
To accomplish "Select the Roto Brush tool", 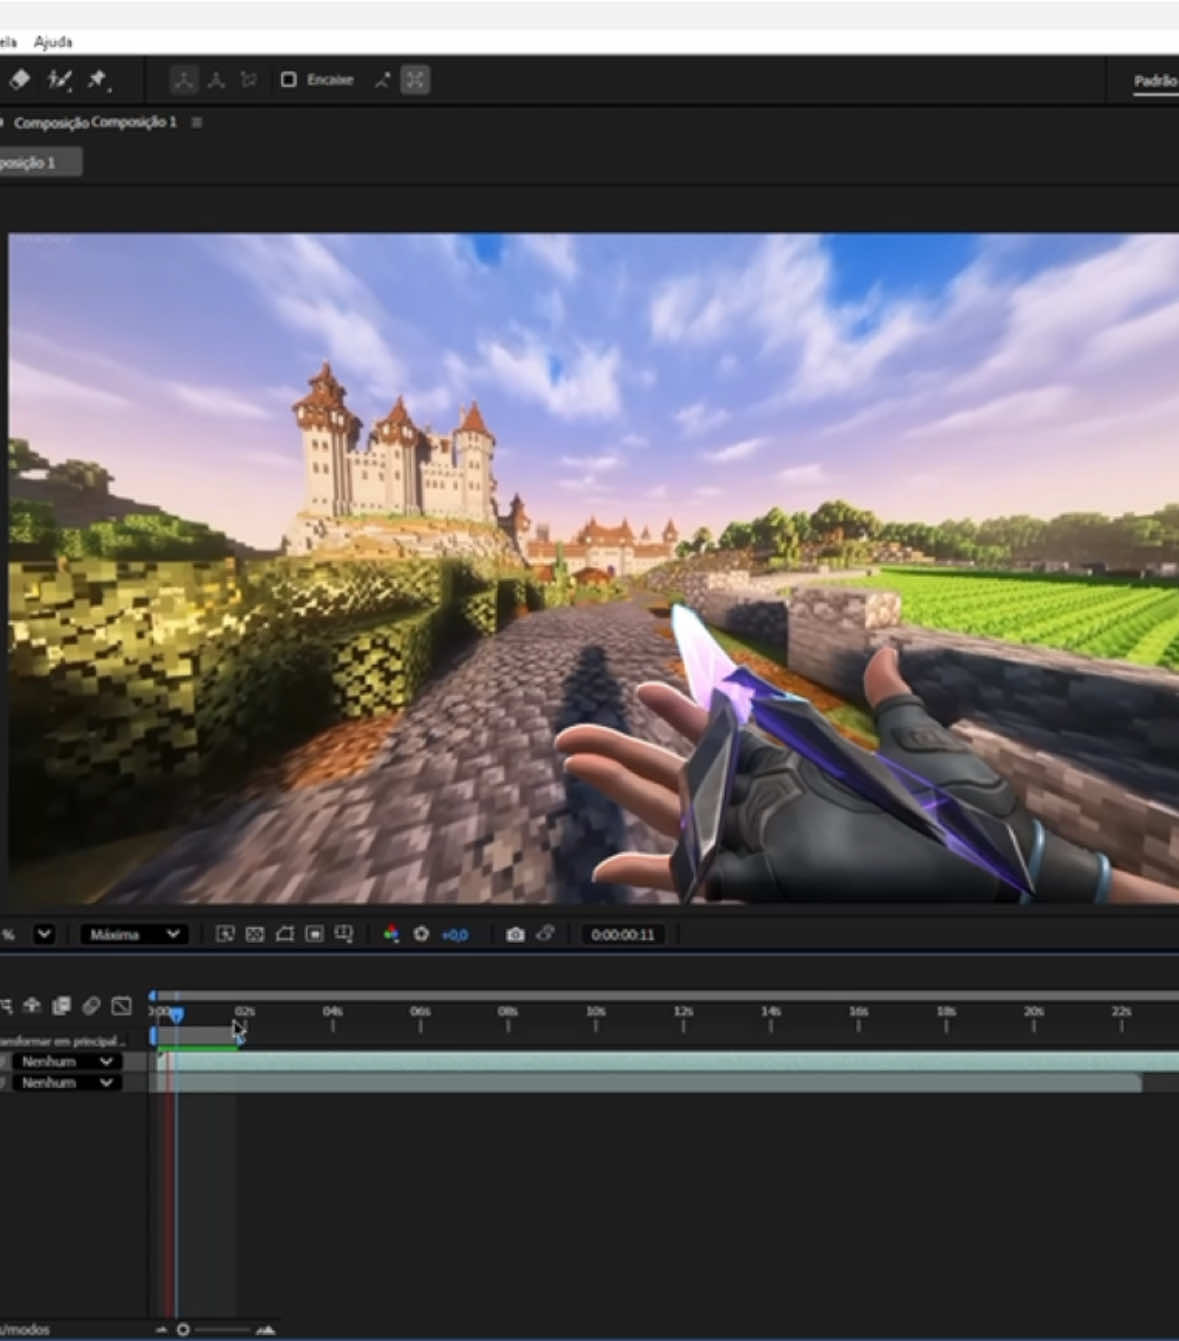I will click(x=60, y=80).
